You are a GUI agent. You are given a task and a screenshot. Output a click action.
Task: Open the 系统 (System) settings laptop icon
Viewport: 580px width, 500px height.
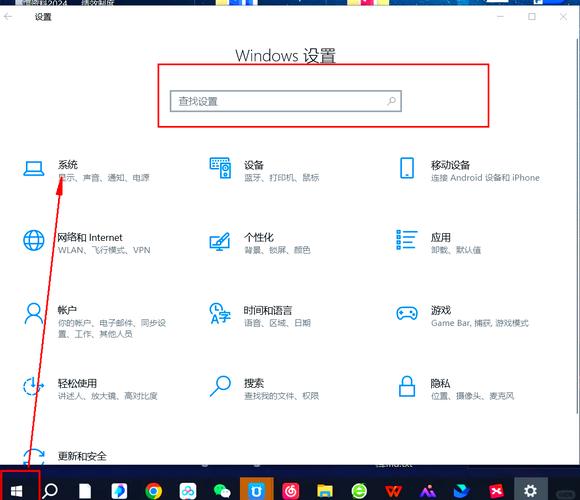tap(34, 169)
